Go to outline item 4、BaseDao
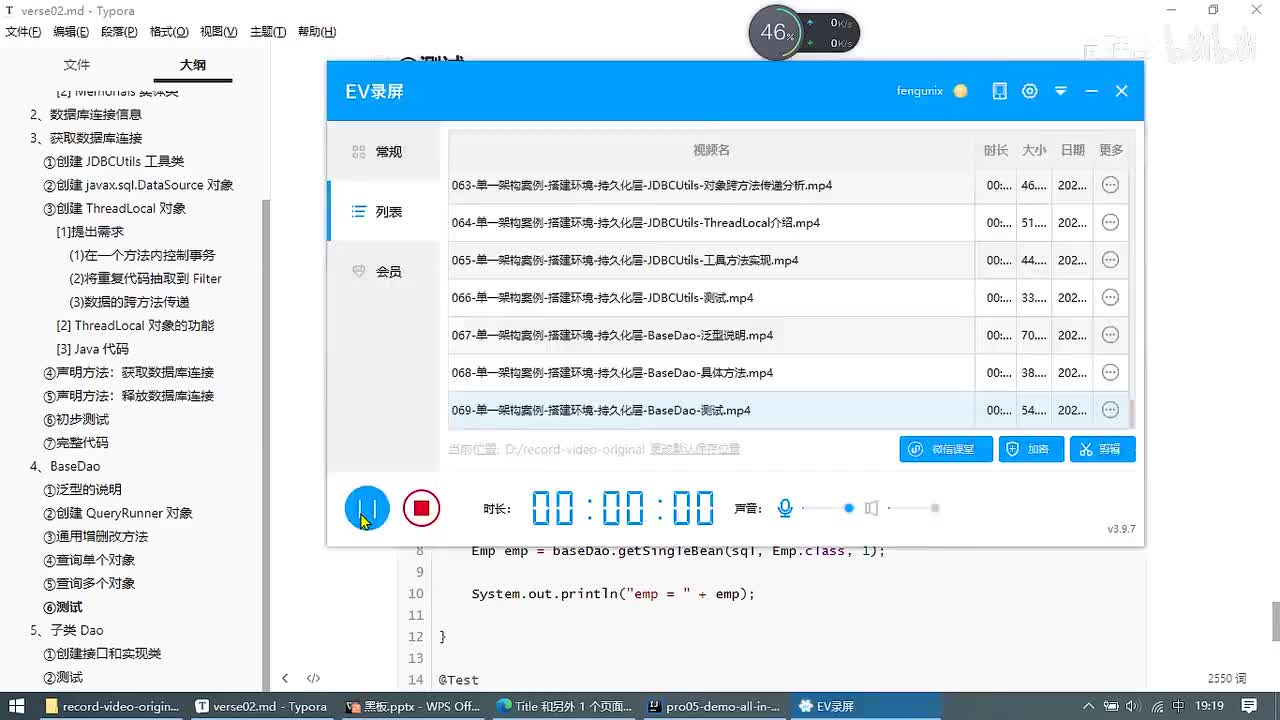The height and width of the screenshot is (720, 1280). (x=65, y=466)
